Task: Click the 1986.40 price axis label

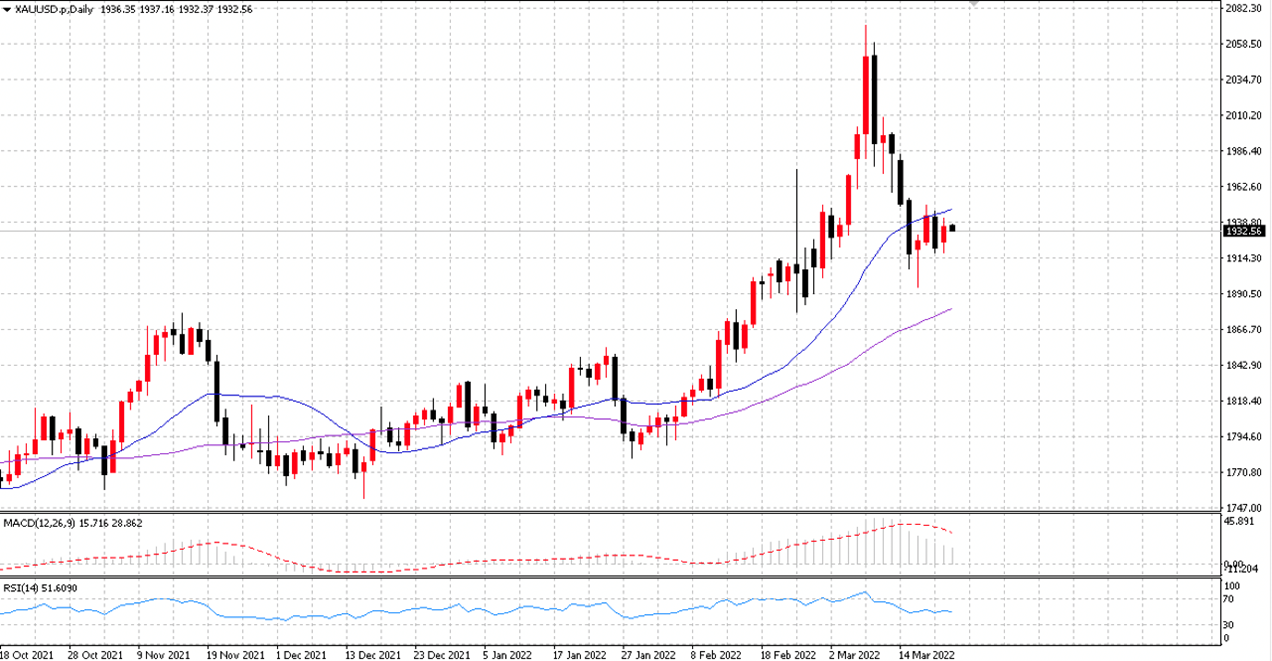Action: 1243,152
